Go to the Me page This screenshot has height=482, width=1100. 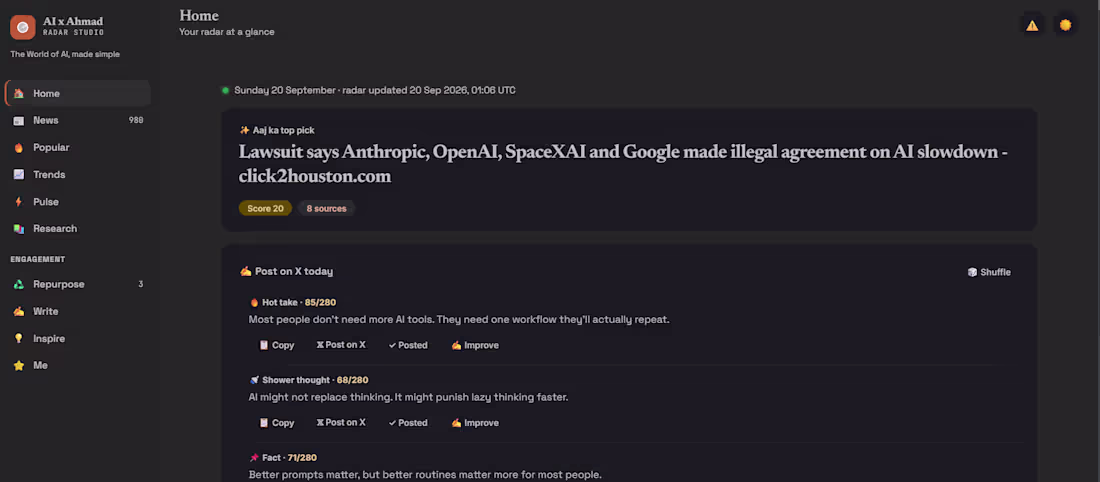(77, 366)
